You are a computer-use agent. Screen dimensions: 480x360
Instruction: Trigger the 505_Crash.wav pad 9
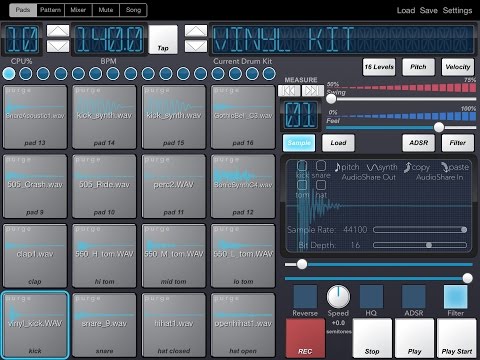[35, 186]
